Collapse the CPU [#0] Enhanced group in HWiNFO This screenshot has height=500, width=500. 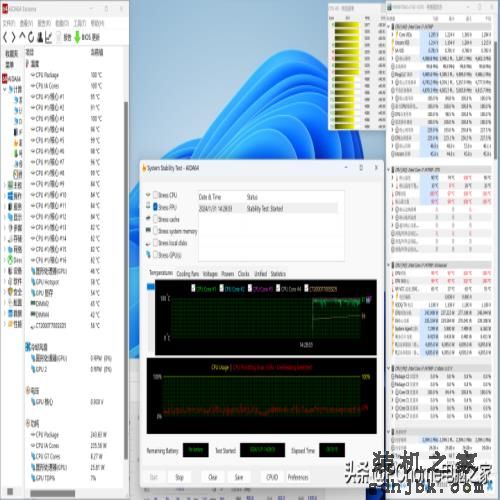(x=389, y=265)
